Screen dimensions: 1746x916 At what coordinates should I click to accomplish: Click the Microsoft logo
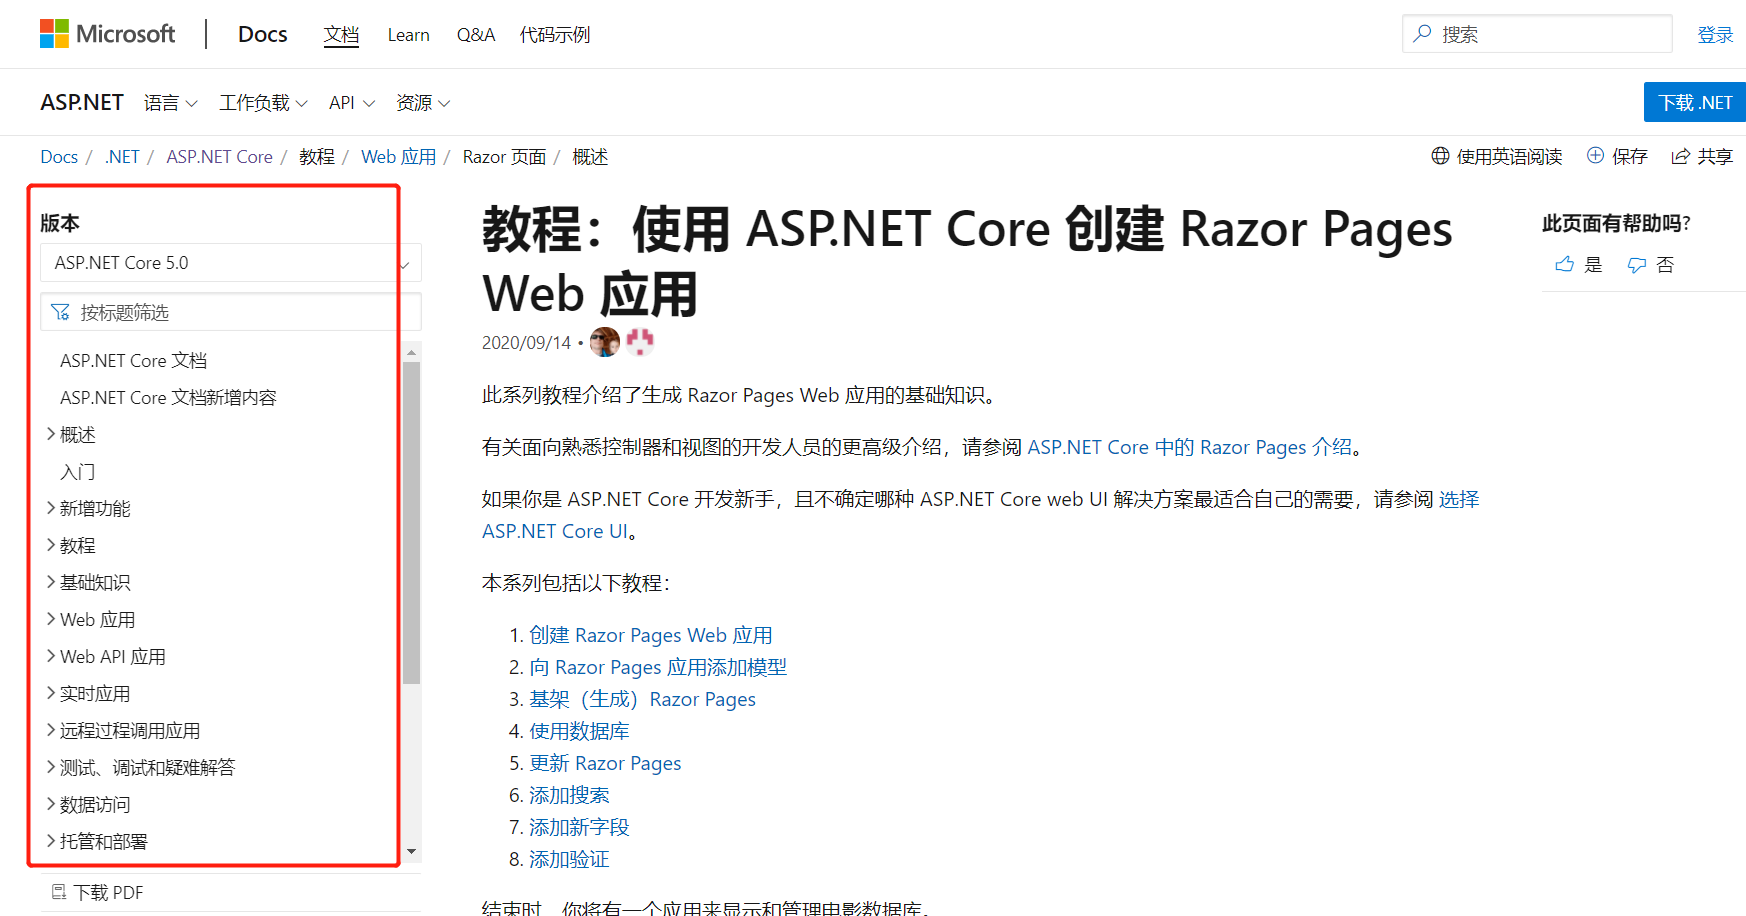click(107, 34)
